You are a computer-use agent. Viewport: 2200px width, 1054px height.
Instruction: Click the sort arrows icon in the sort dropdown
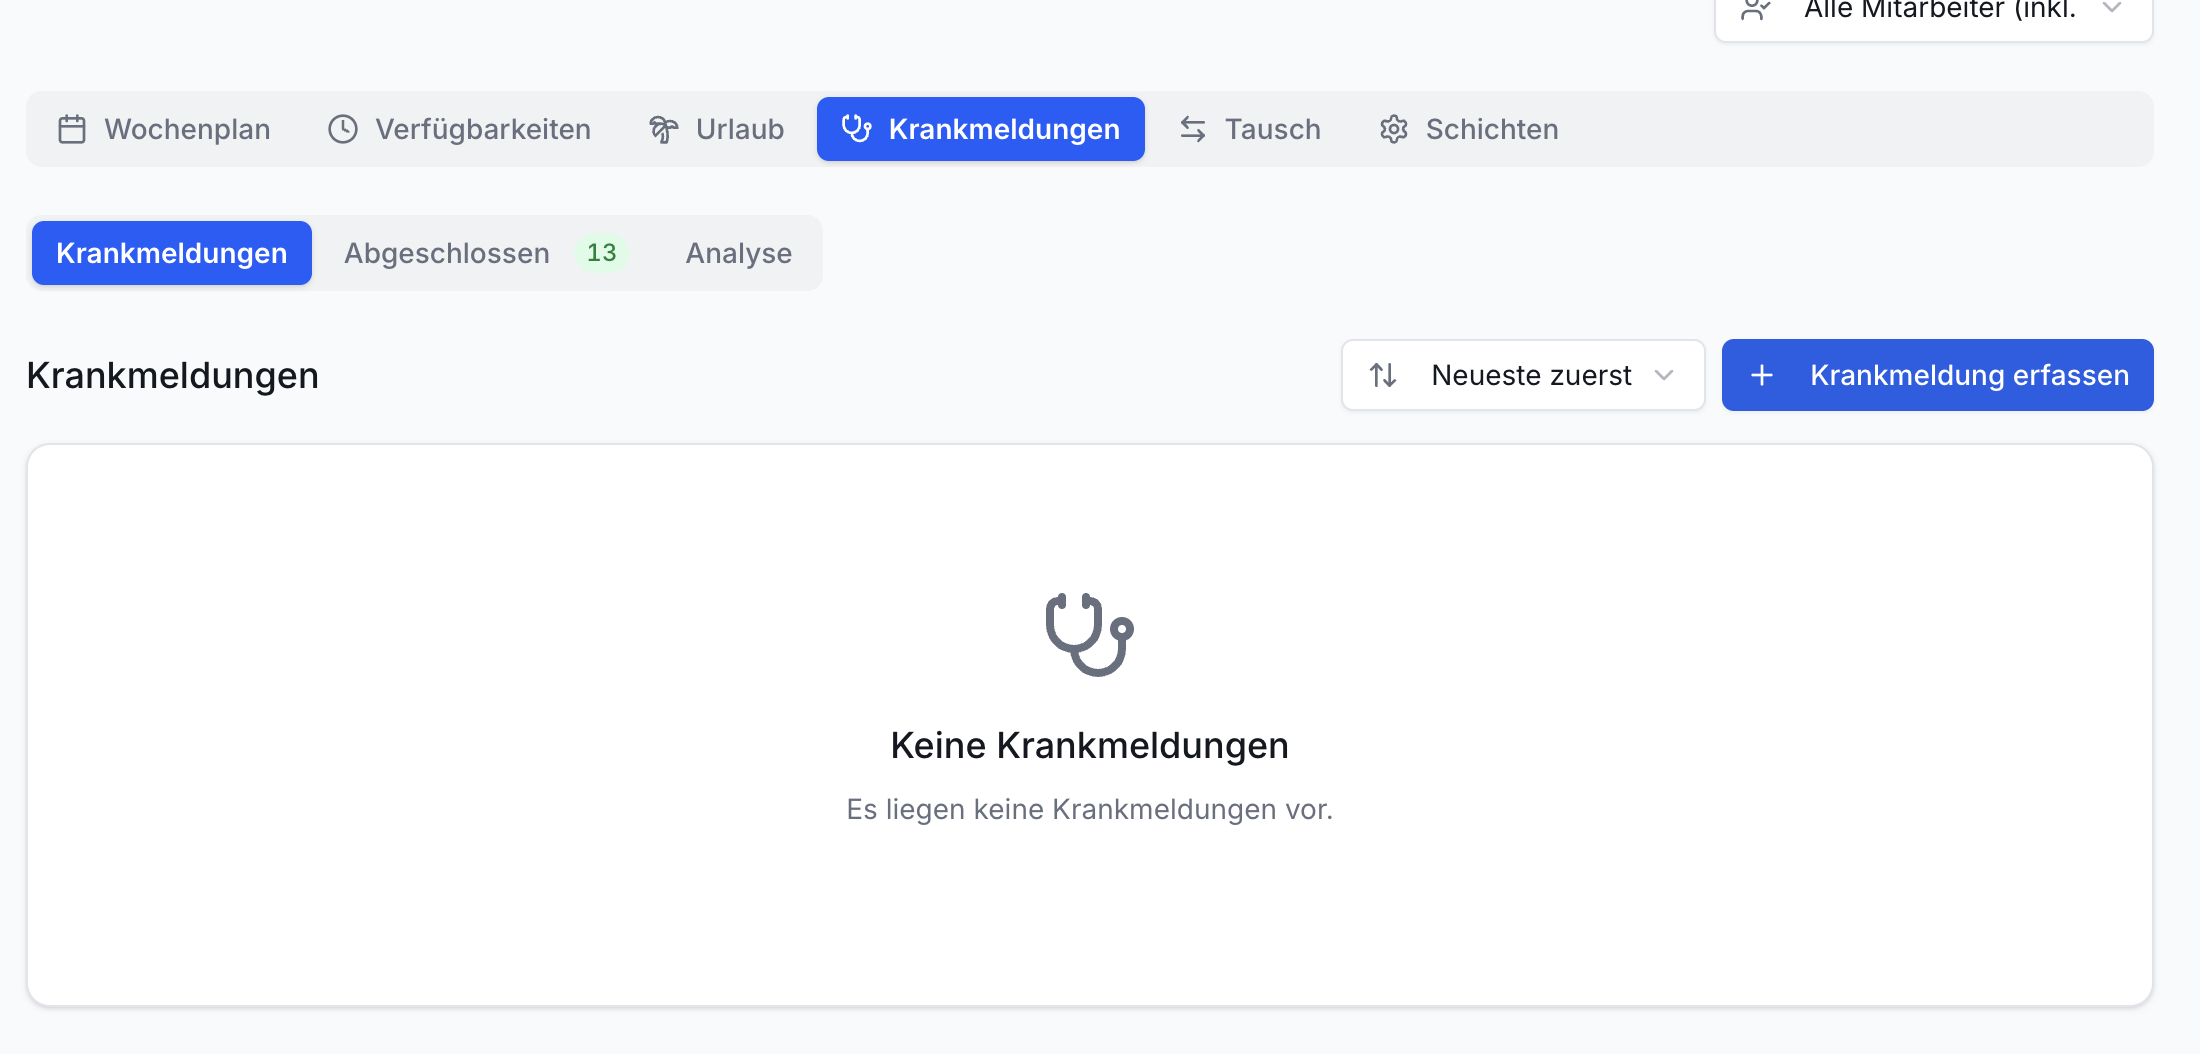click(x=1383, y=375)
